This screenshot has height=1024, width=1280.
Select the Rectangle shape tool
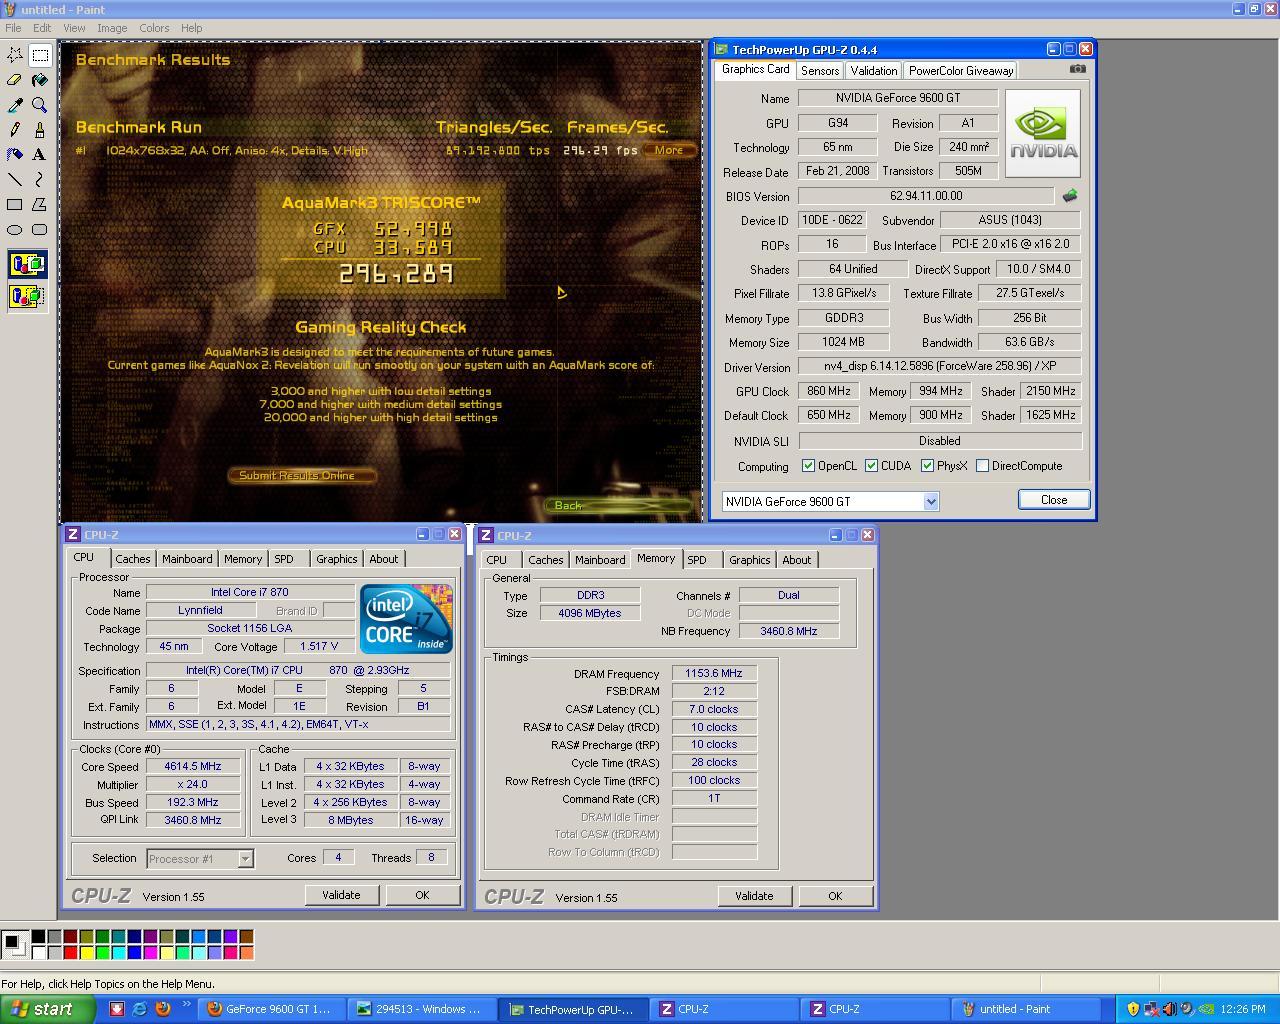15,205
